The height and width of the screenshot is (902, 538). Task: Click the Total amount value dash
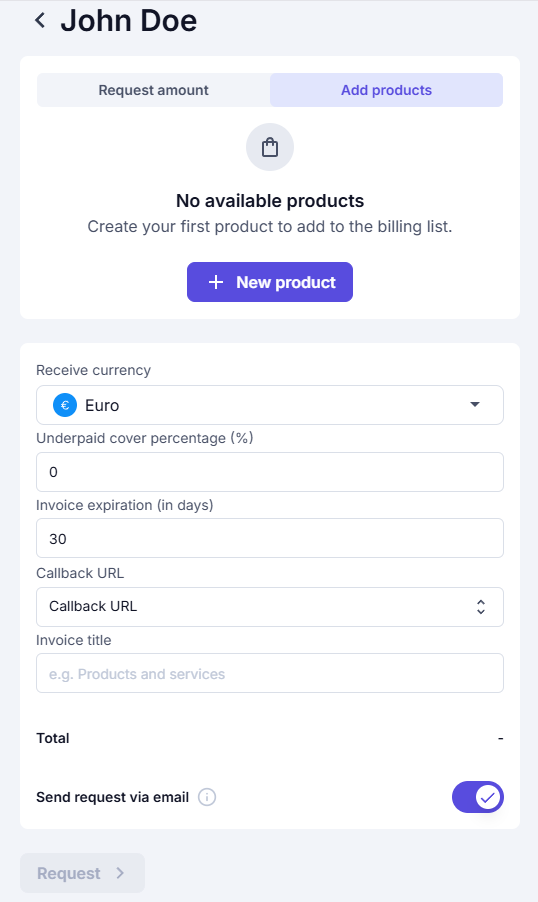[x=501, y=738]
